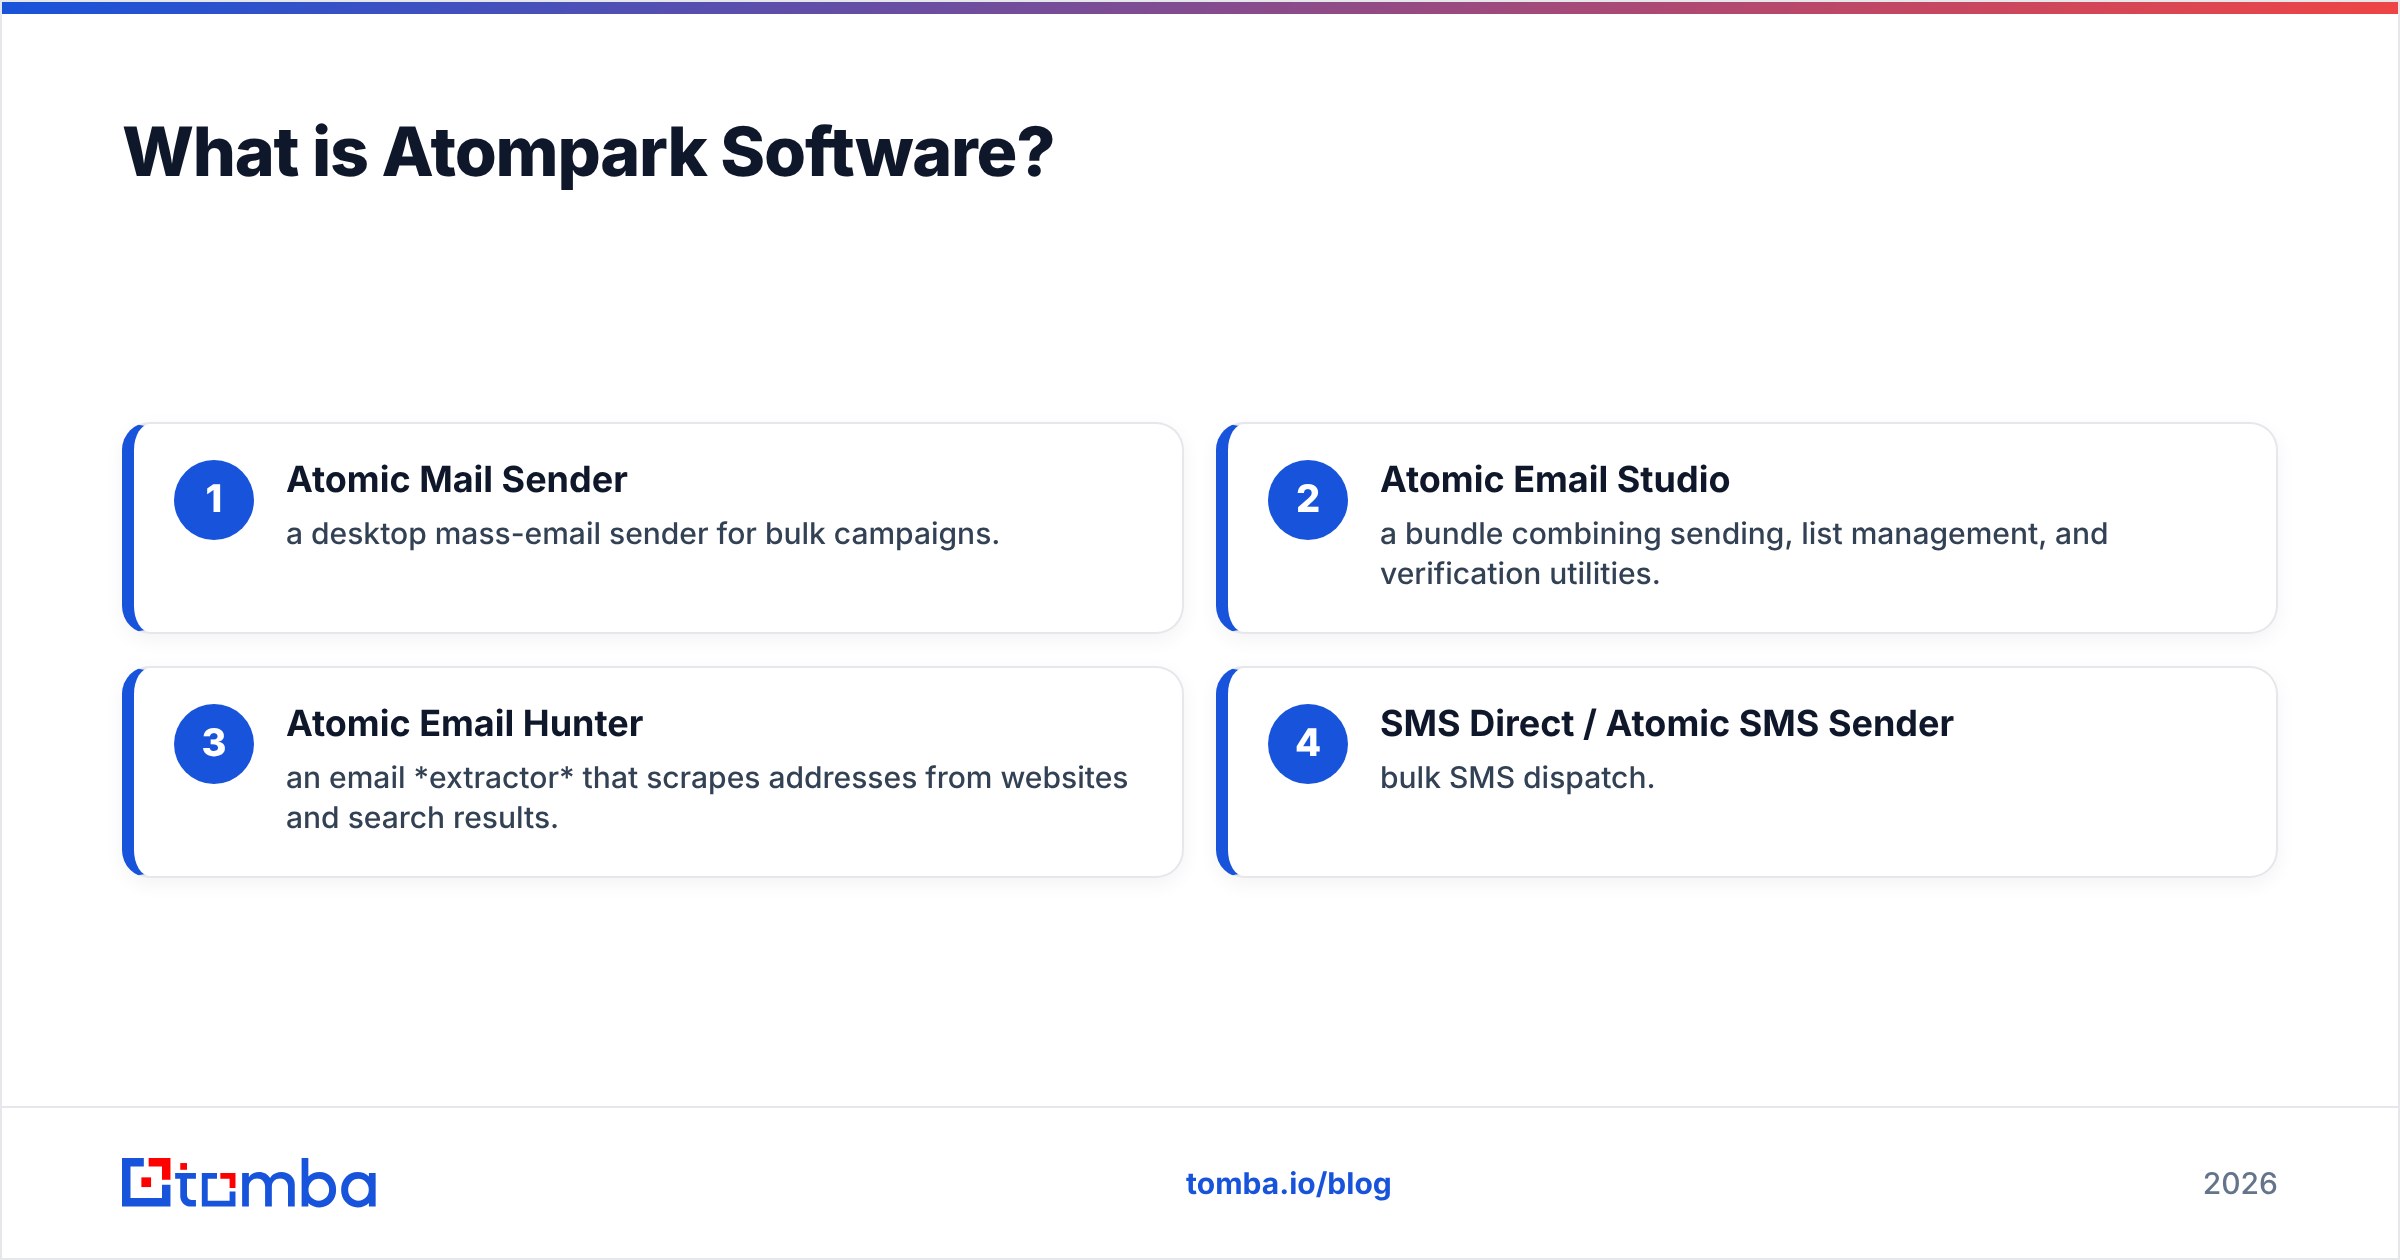Screen dimensions: 2400x1260
Task: Click the heading What is Atompark Software?
Action: tap(588, 152)
